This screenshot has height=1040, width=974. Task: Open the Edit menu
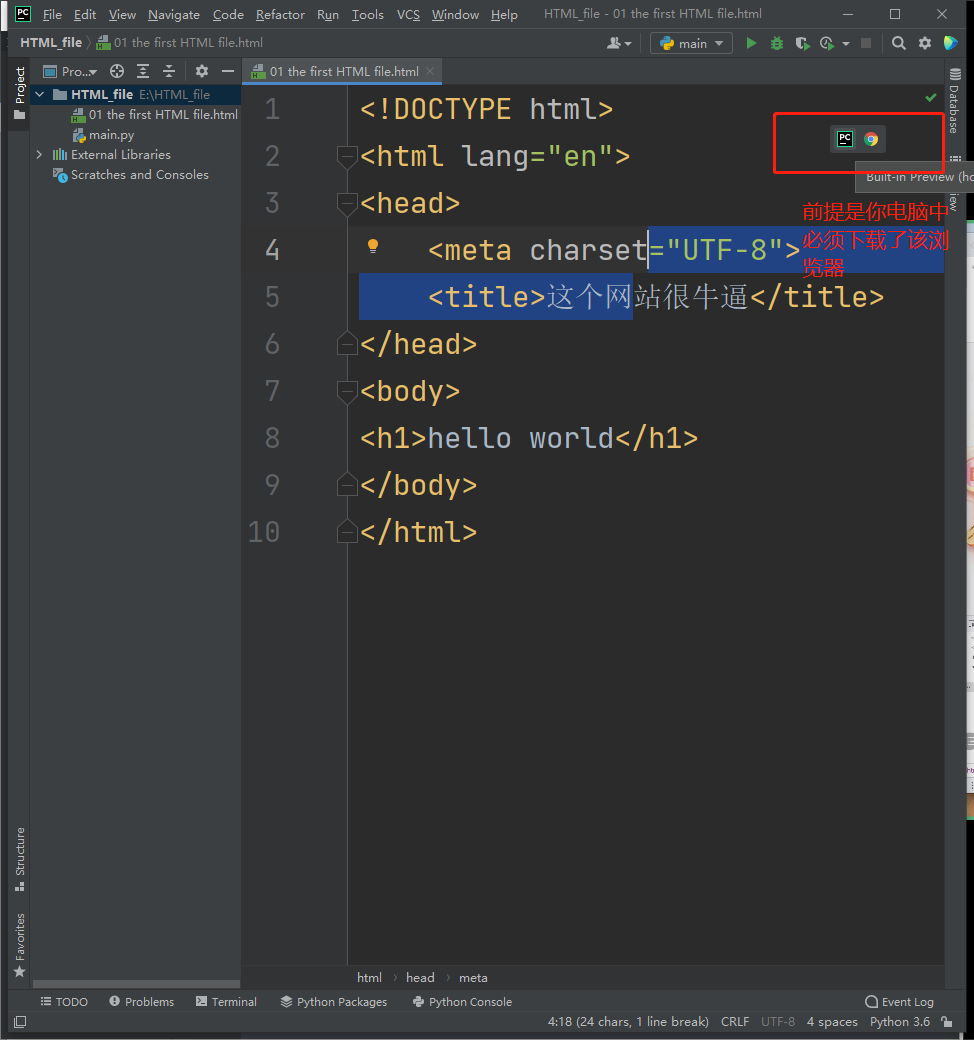(84, 14)
